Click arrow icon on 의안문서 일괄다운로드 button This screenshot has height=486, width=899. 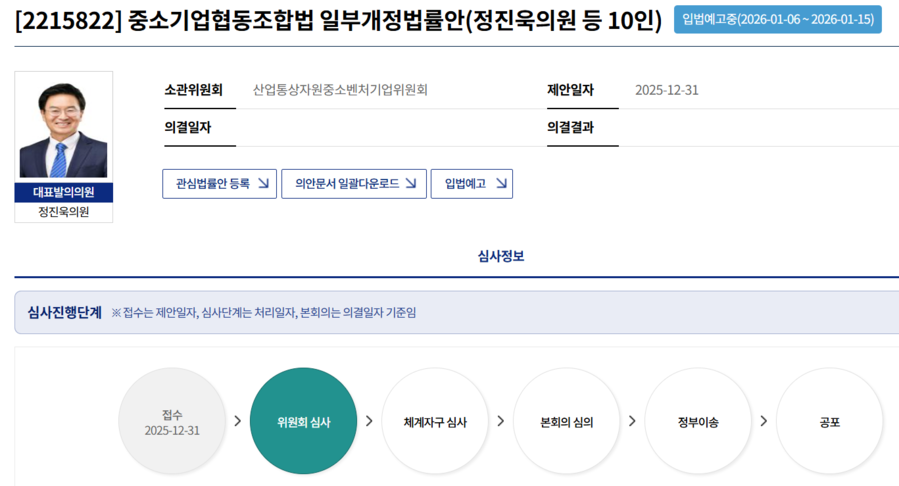(413, 184)
